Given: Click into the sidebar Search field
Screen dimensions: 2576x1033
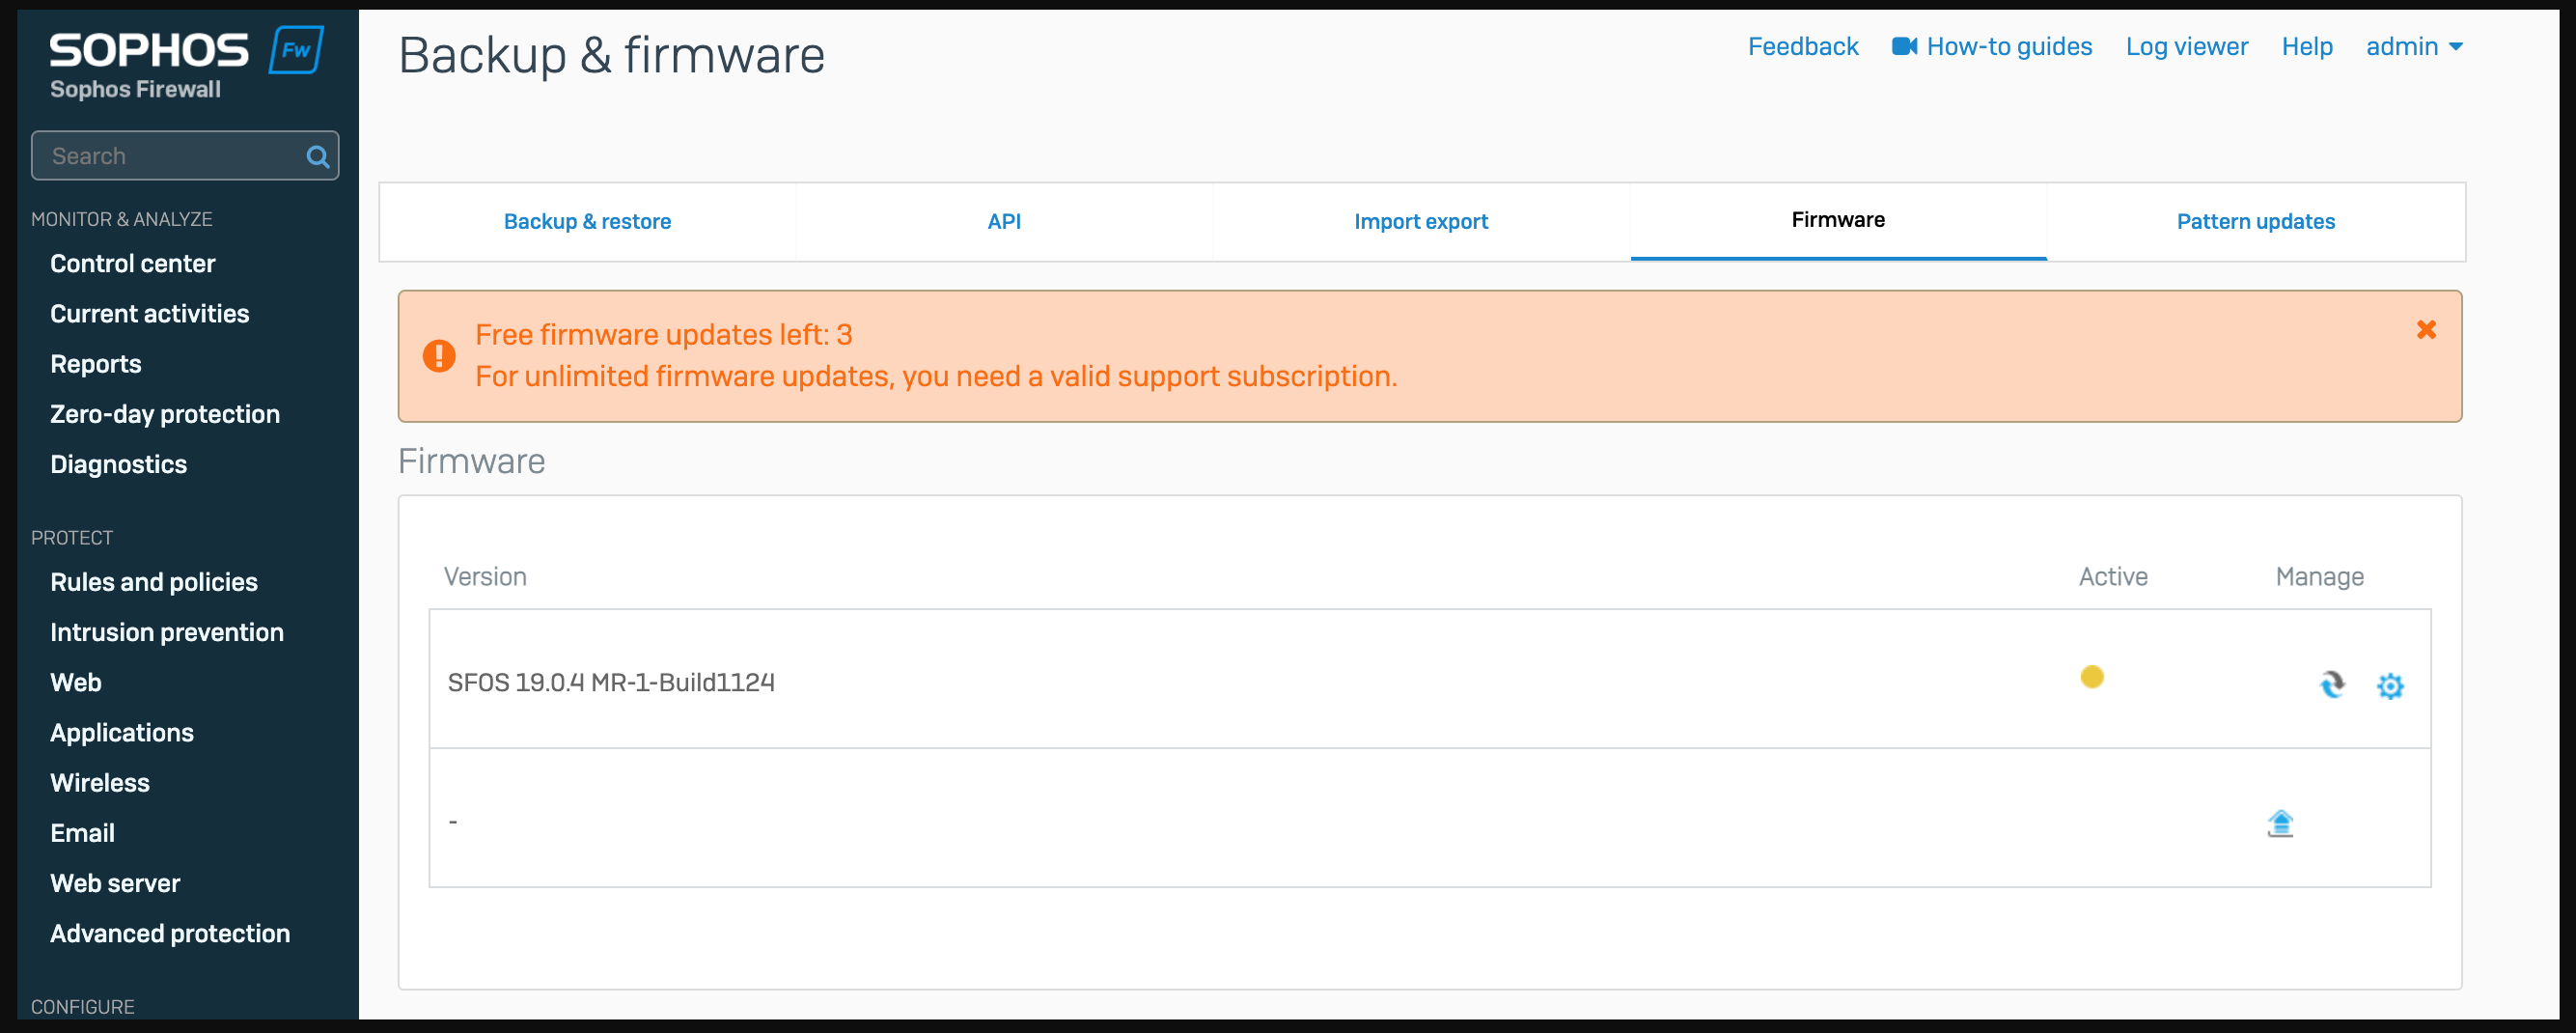Looking at the screenshot, I should pos(170,157).
